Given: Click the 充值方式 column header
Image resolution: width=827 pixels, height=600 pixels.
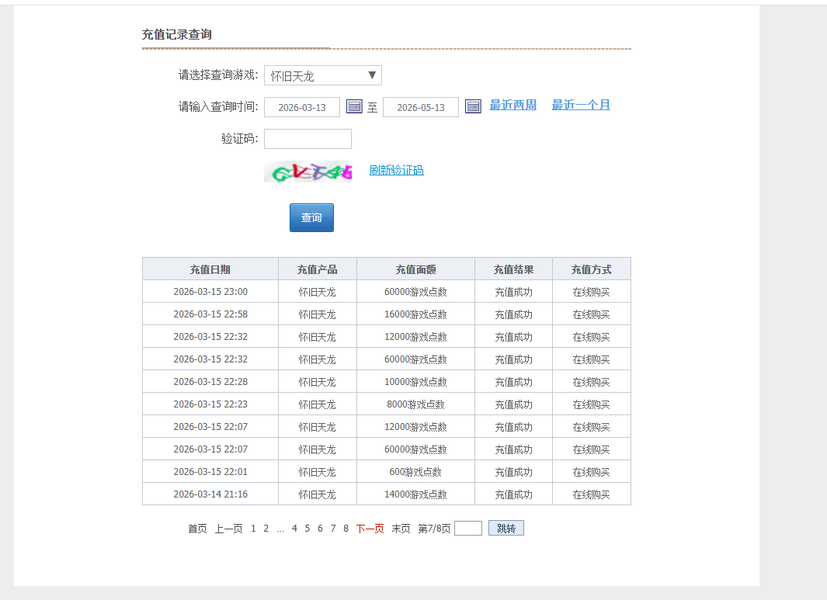Looking at the screenshot, I should click(591, 269).
